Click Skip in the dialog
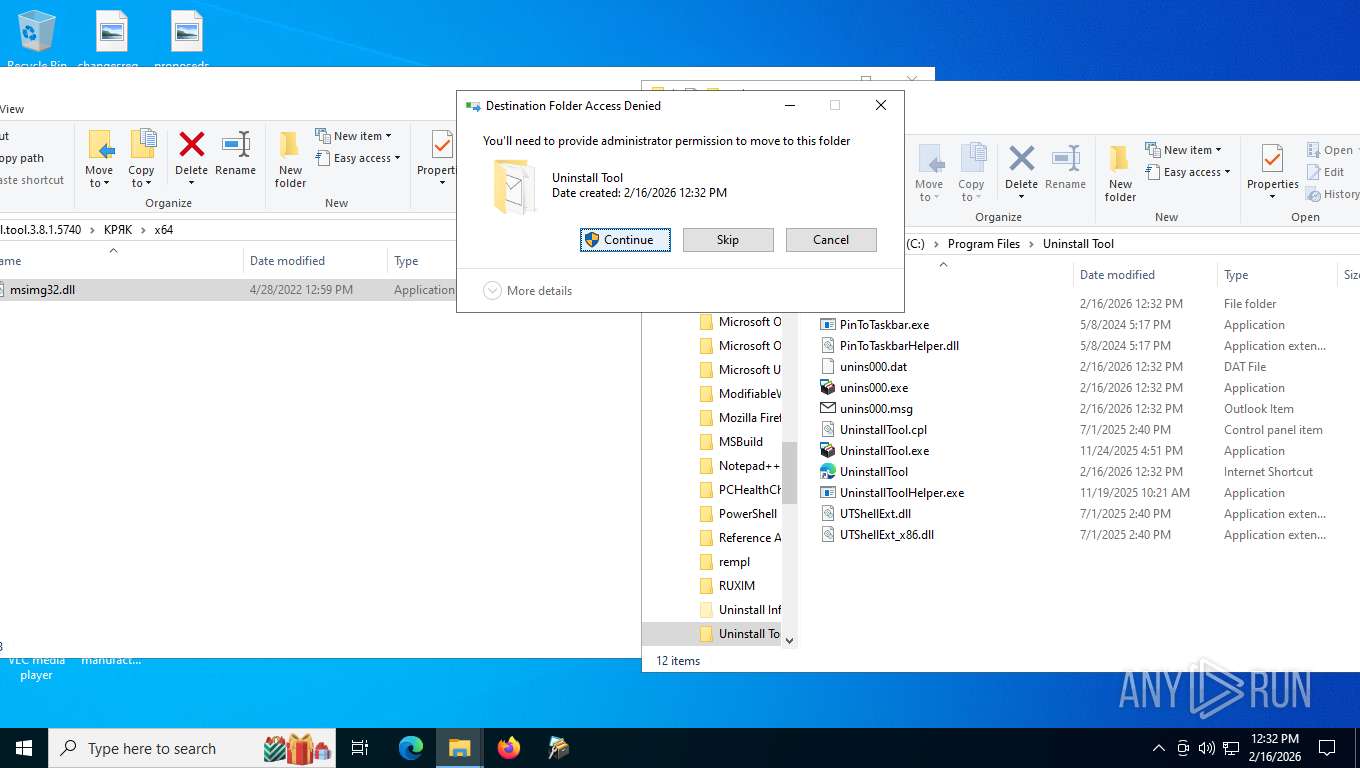 pyautogui.click(x=728, y=240)
